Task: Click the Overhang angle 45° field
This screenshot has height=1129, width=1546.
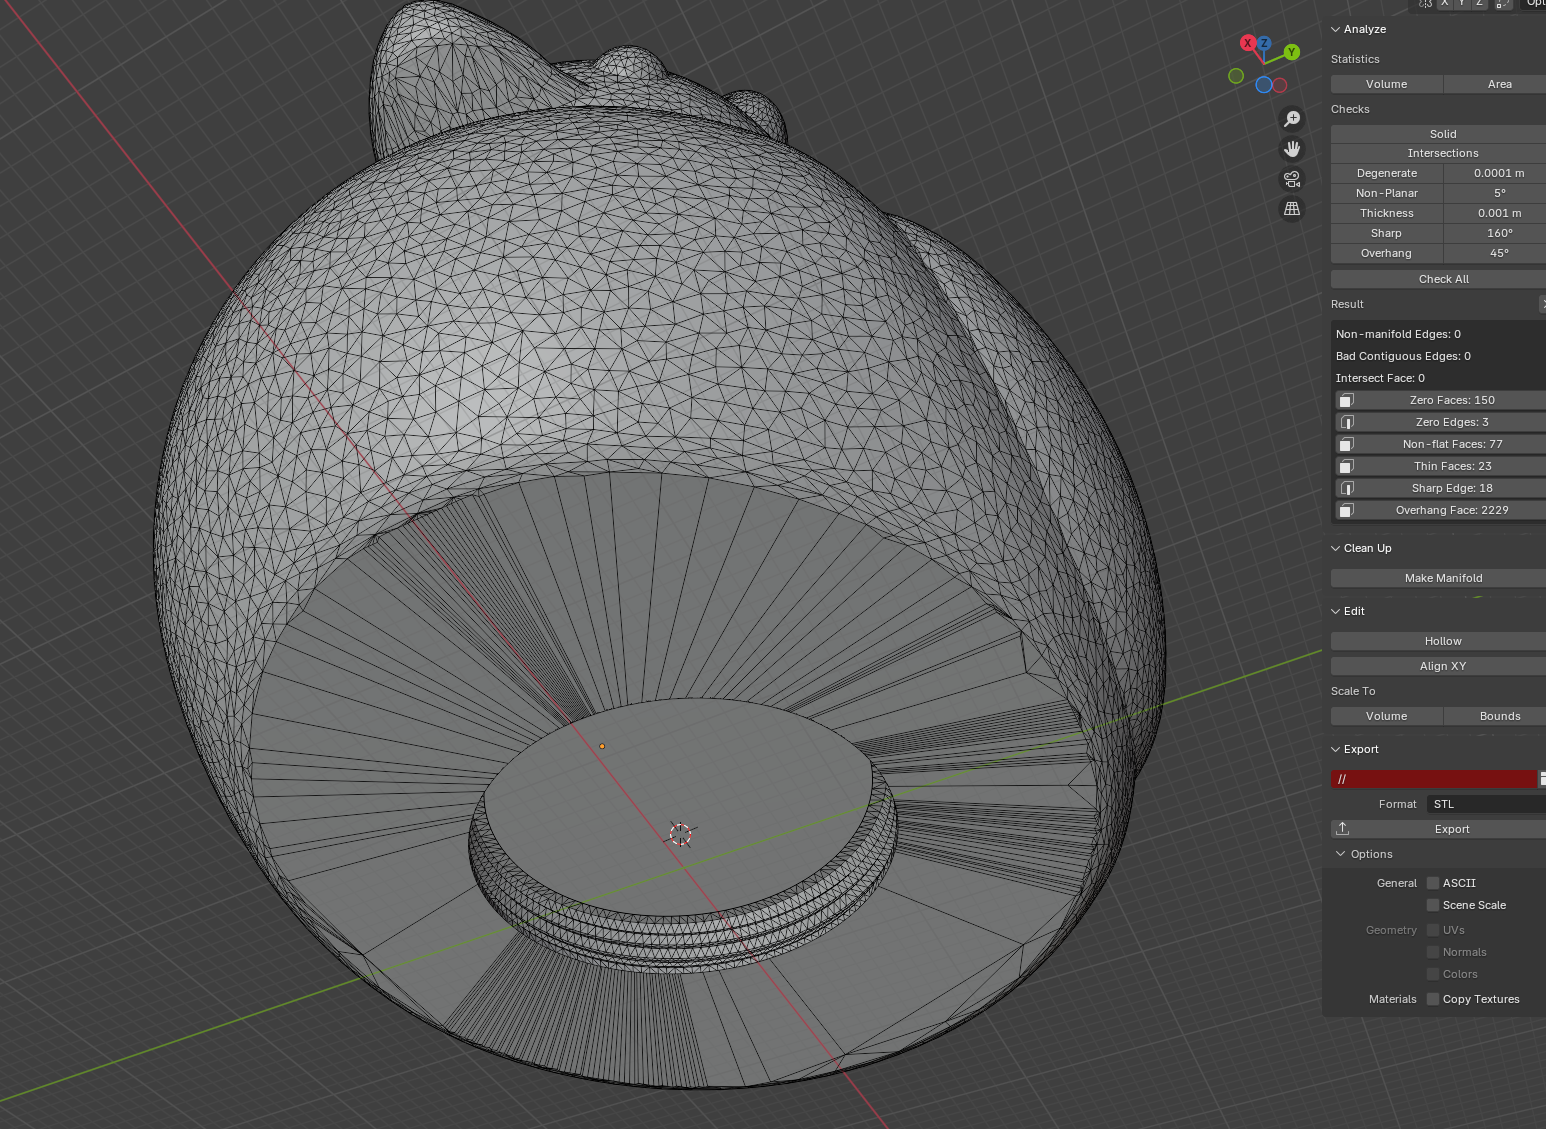Action: pyautogui.click(x=1495, y=253)
